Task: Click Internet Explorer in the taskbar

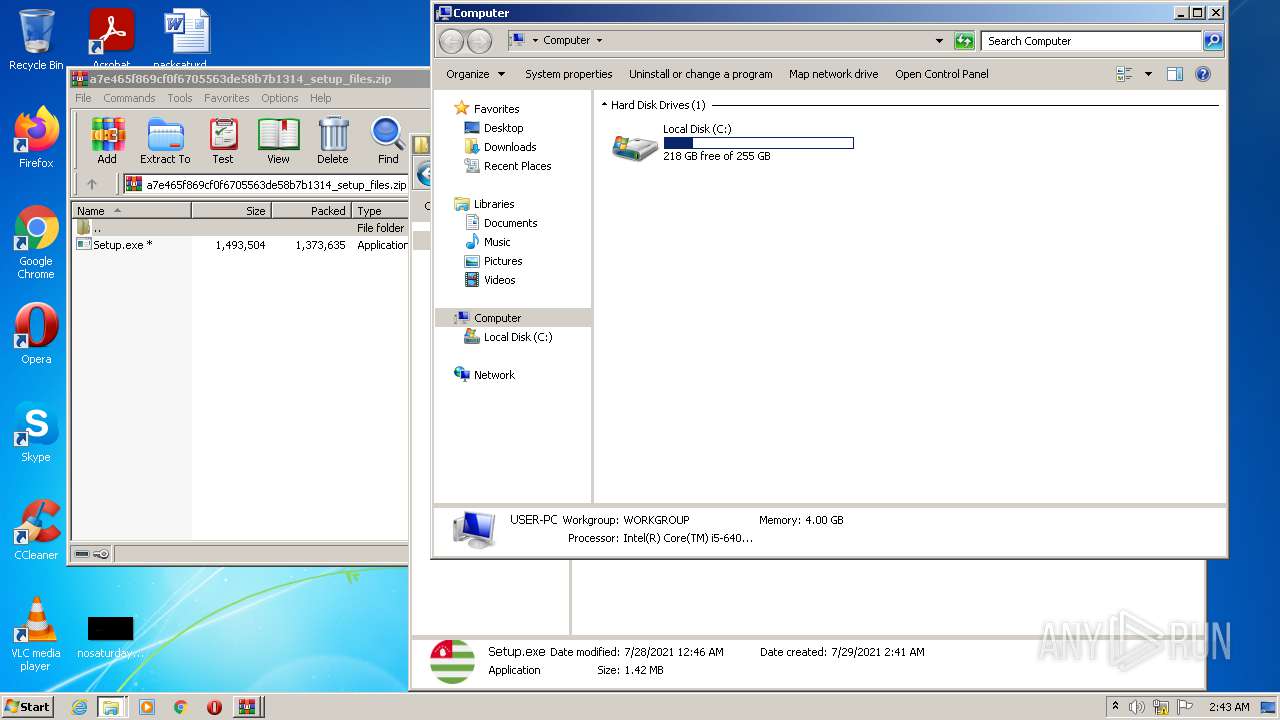Action: [79, 707]
